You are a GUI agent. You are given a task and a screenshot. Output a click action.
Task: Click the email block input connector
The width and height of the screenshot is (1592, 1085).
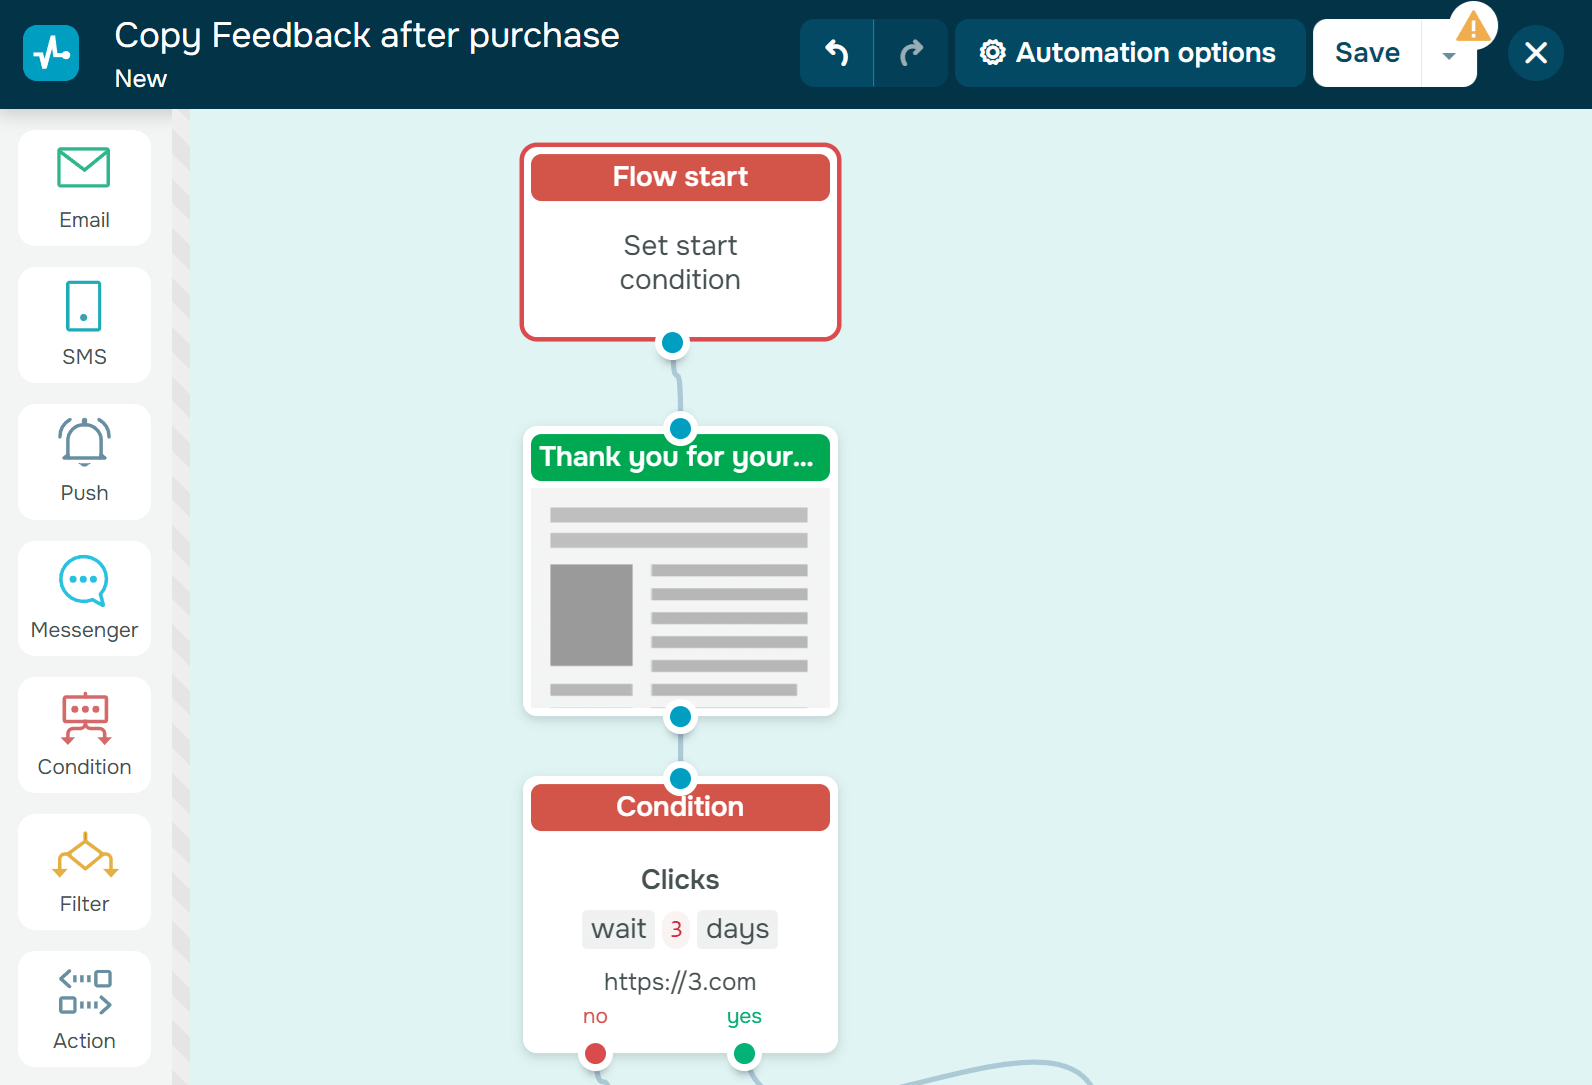[x=681, y=429]
